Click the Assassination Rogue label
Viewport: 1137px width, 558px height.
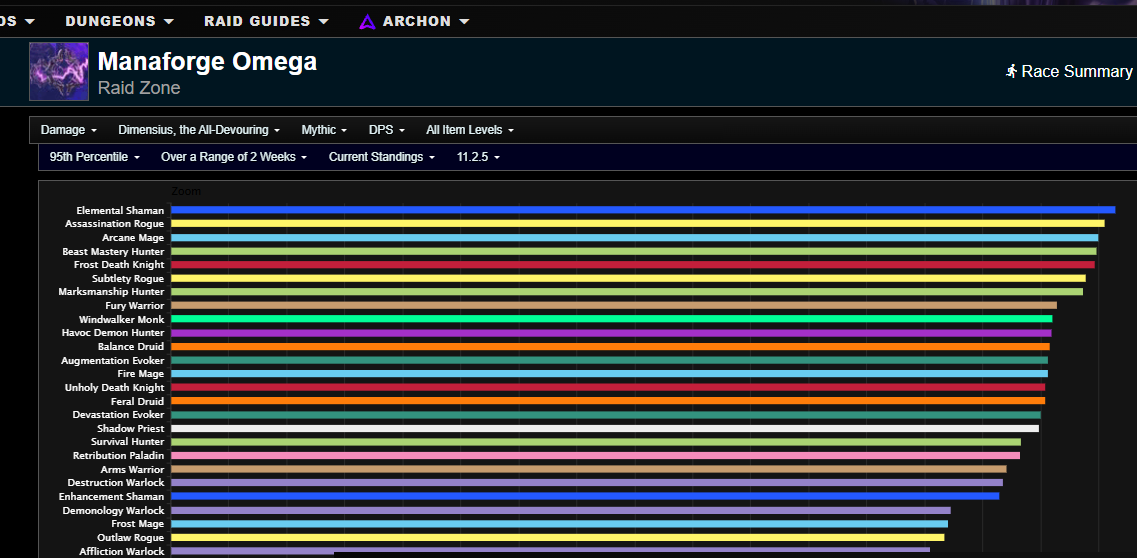[x=115, y=224]
